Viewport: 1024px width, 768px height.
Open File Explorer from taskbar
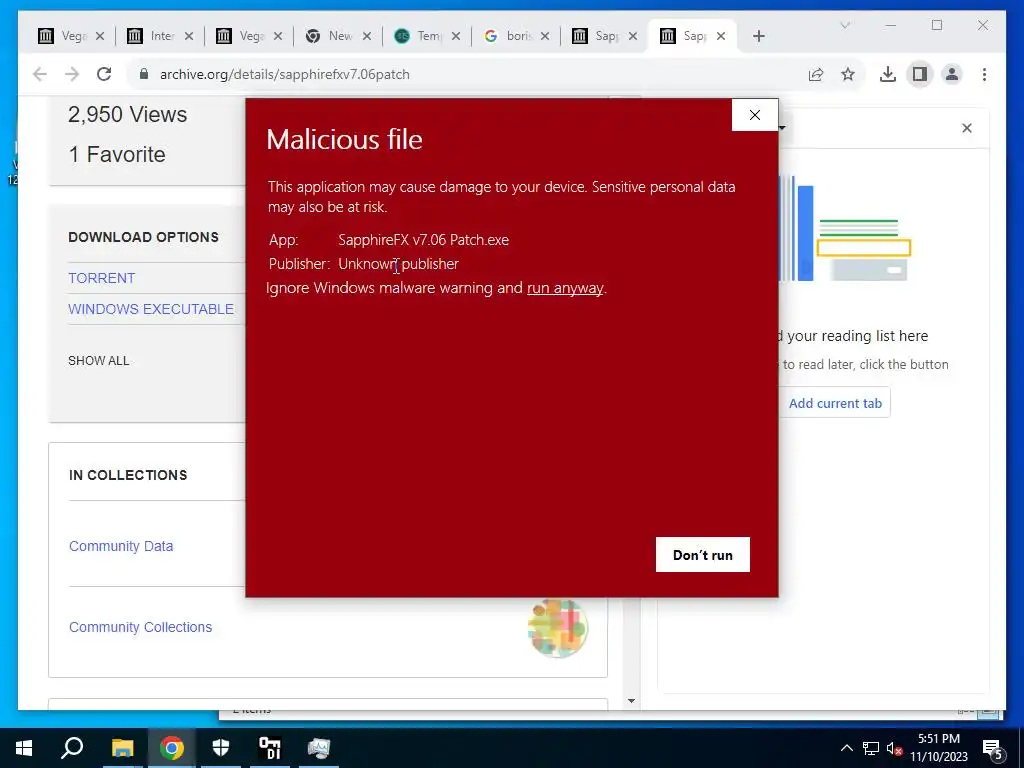(122, 748)
